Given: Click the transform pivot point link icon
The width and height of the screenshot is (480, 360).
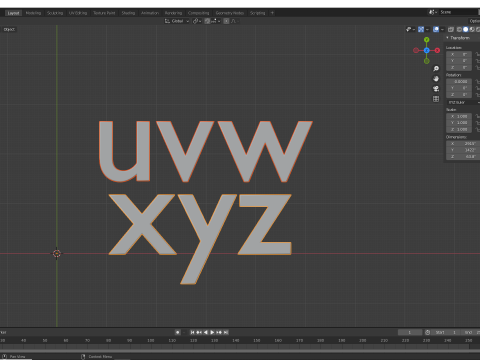Looking at the screenshot, I should (x=195, y=21).
